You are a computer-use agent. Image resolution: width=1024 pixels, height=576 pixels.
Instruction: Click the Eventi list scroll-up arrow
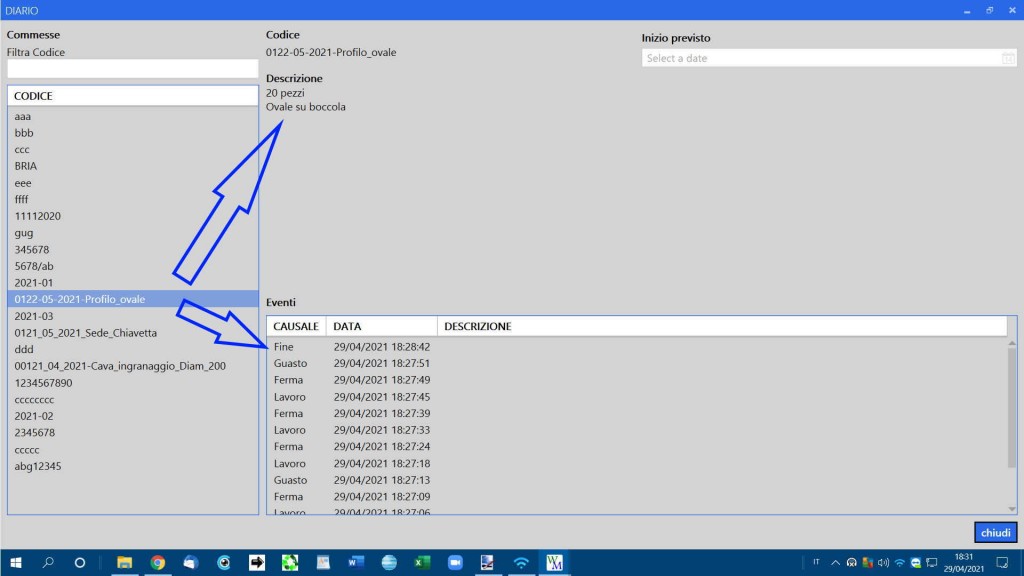(1012, 342)
